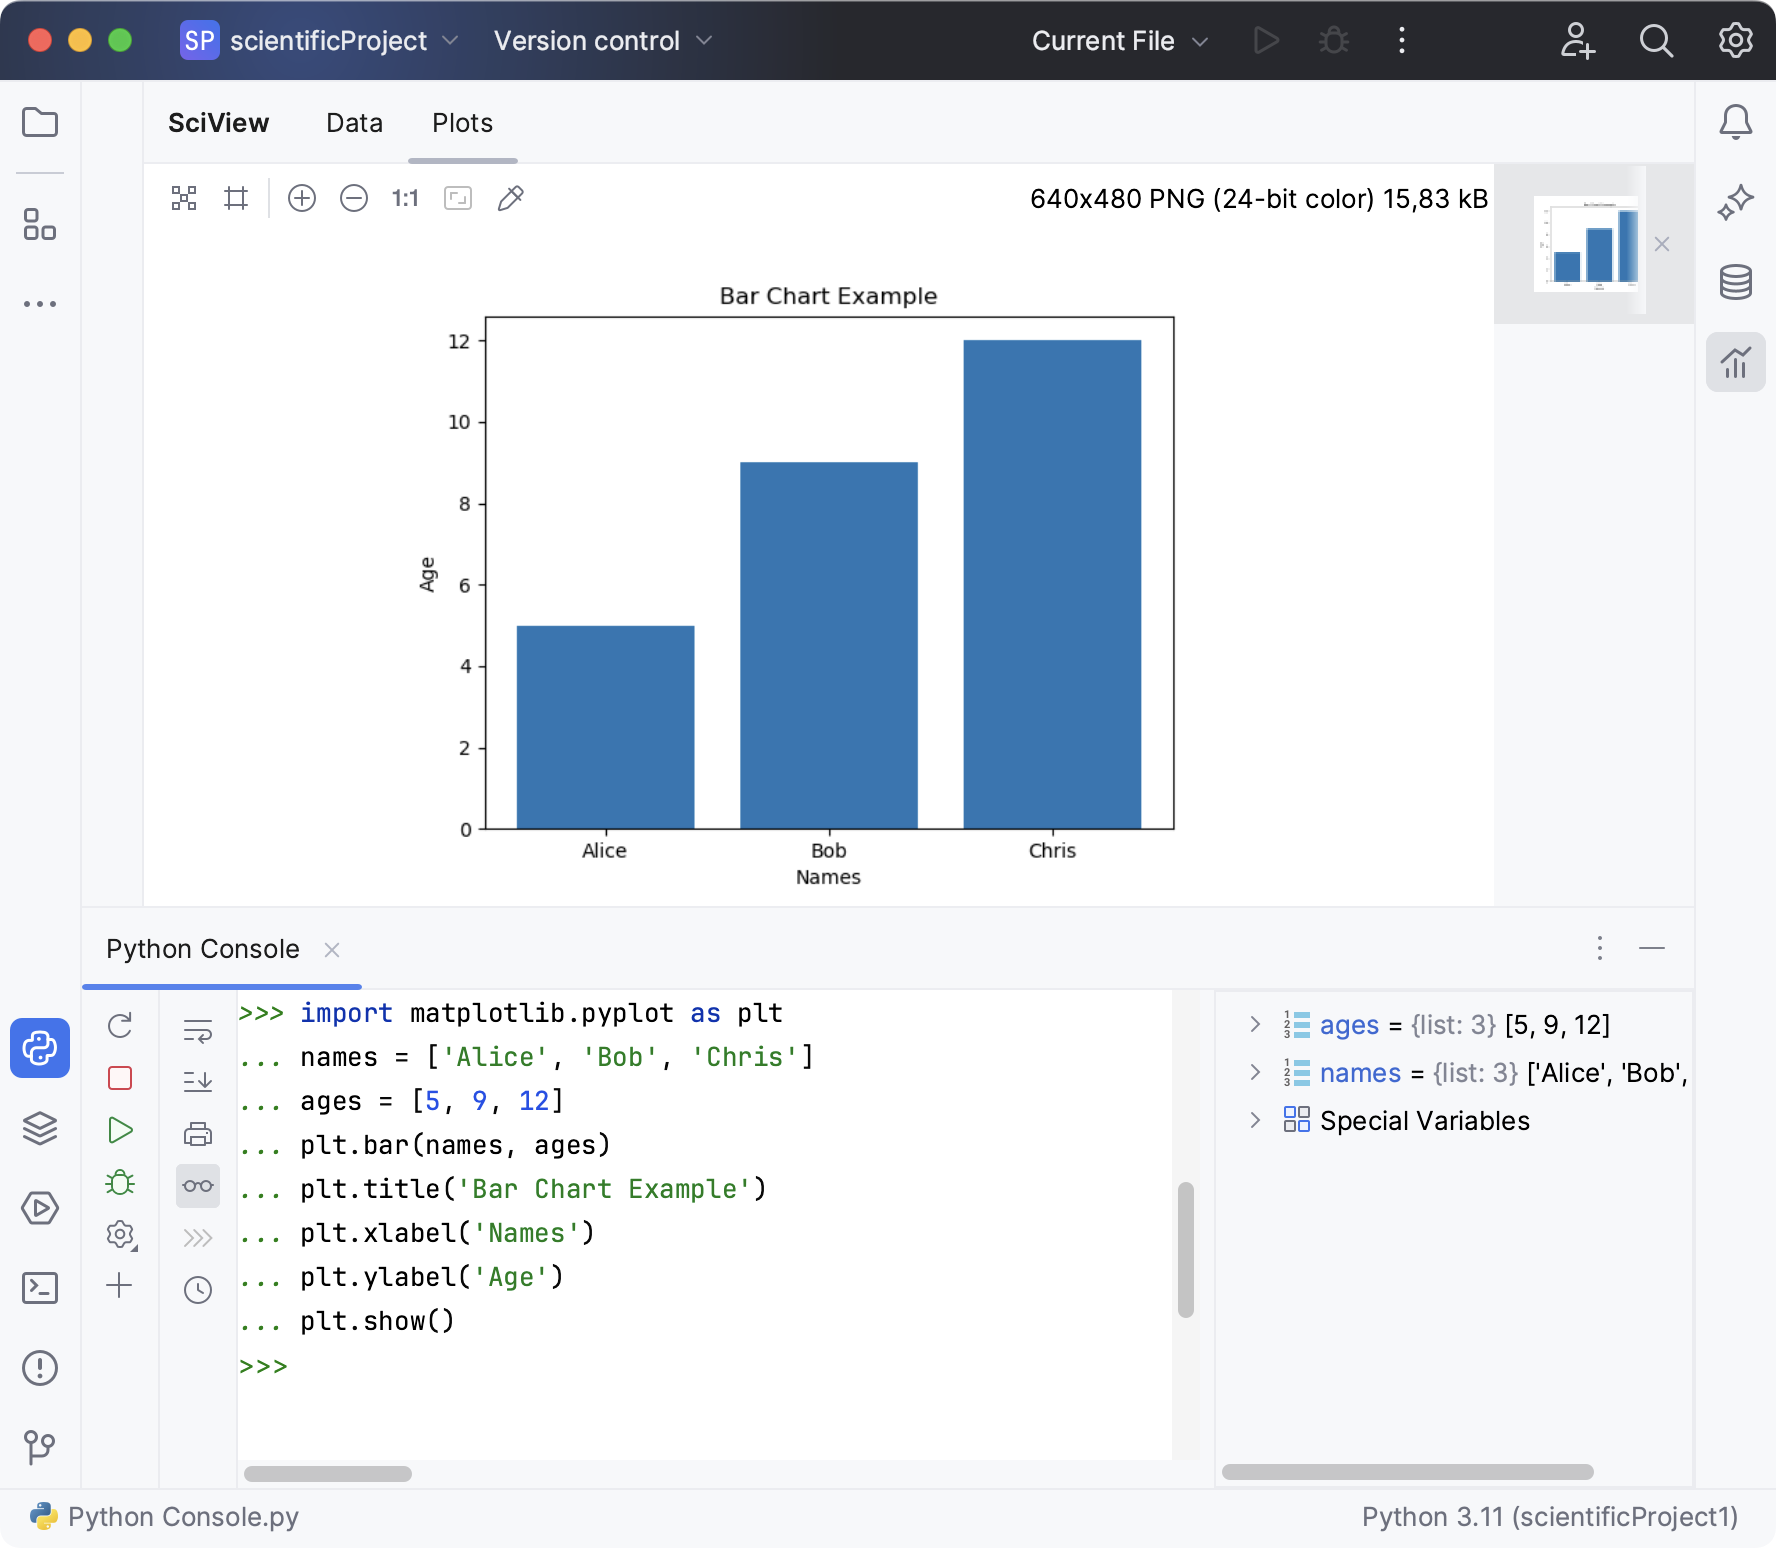Zoom out of the plot view

tap(353, 198)
